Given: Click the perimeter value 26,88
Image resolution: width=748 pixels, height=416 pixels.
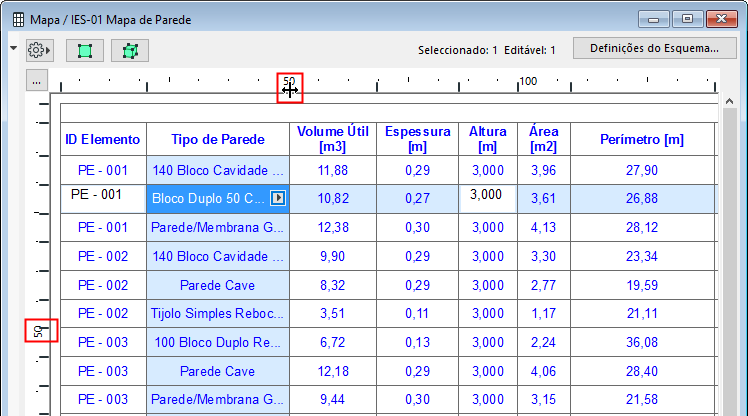Looking at the screenshot, I should (x=642, y=198).
